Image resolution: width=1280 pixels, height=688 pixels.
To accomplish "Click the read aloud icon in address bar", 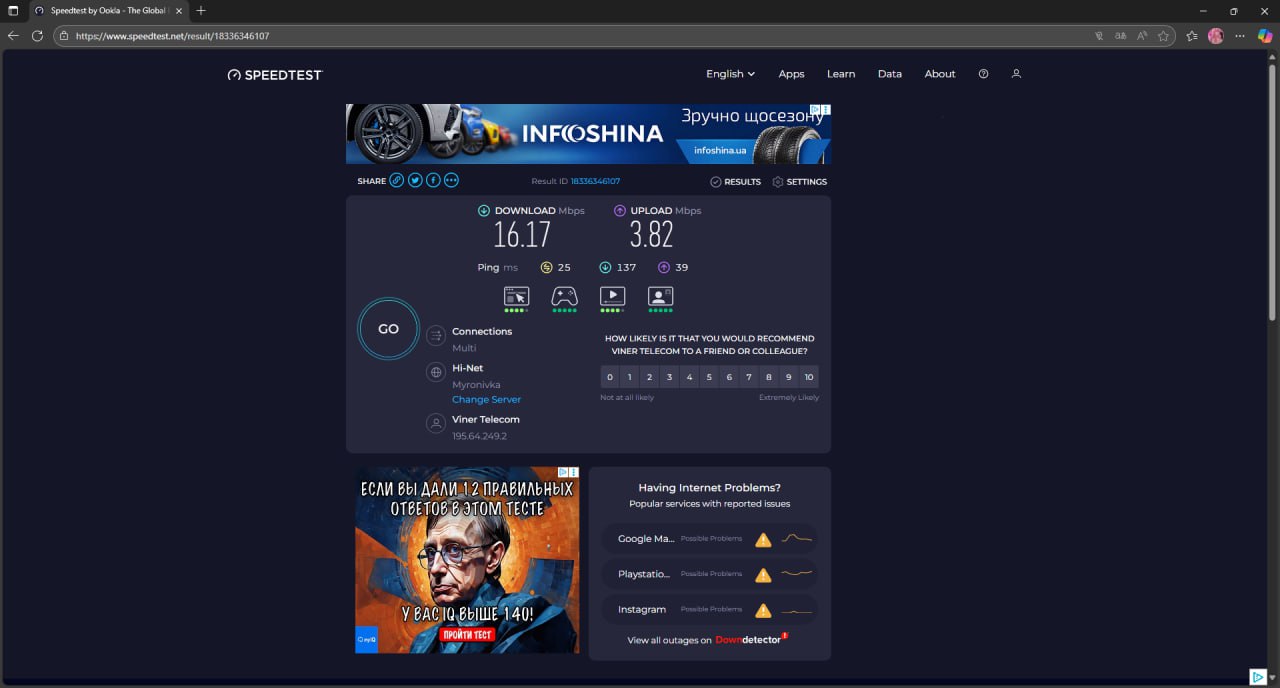I will [1142, 35].
